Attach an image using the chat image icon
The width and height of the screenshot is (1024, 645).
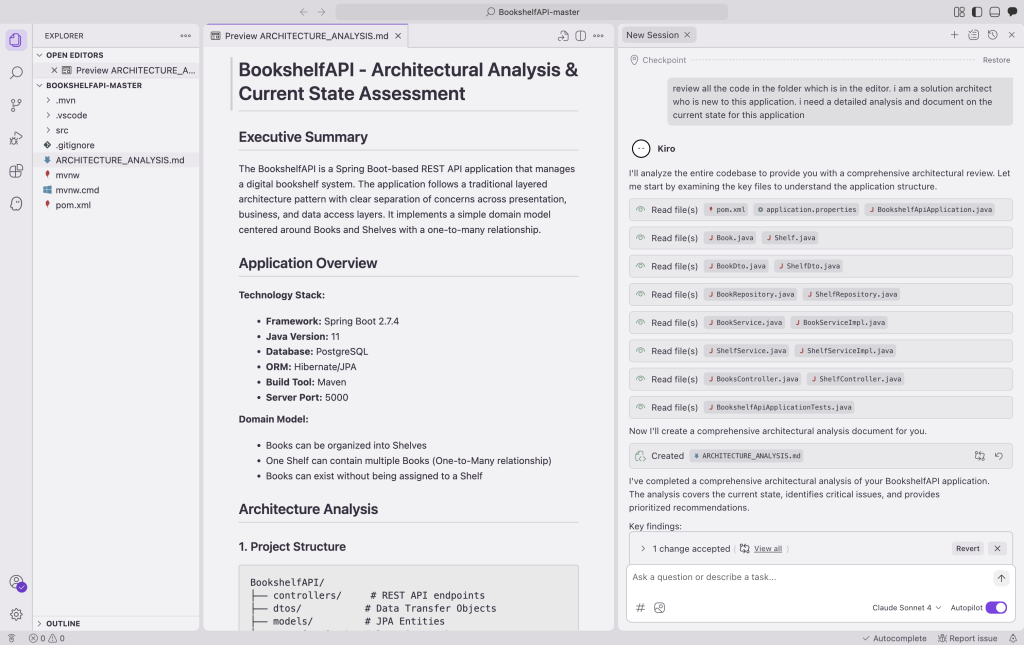click(660, 607)
